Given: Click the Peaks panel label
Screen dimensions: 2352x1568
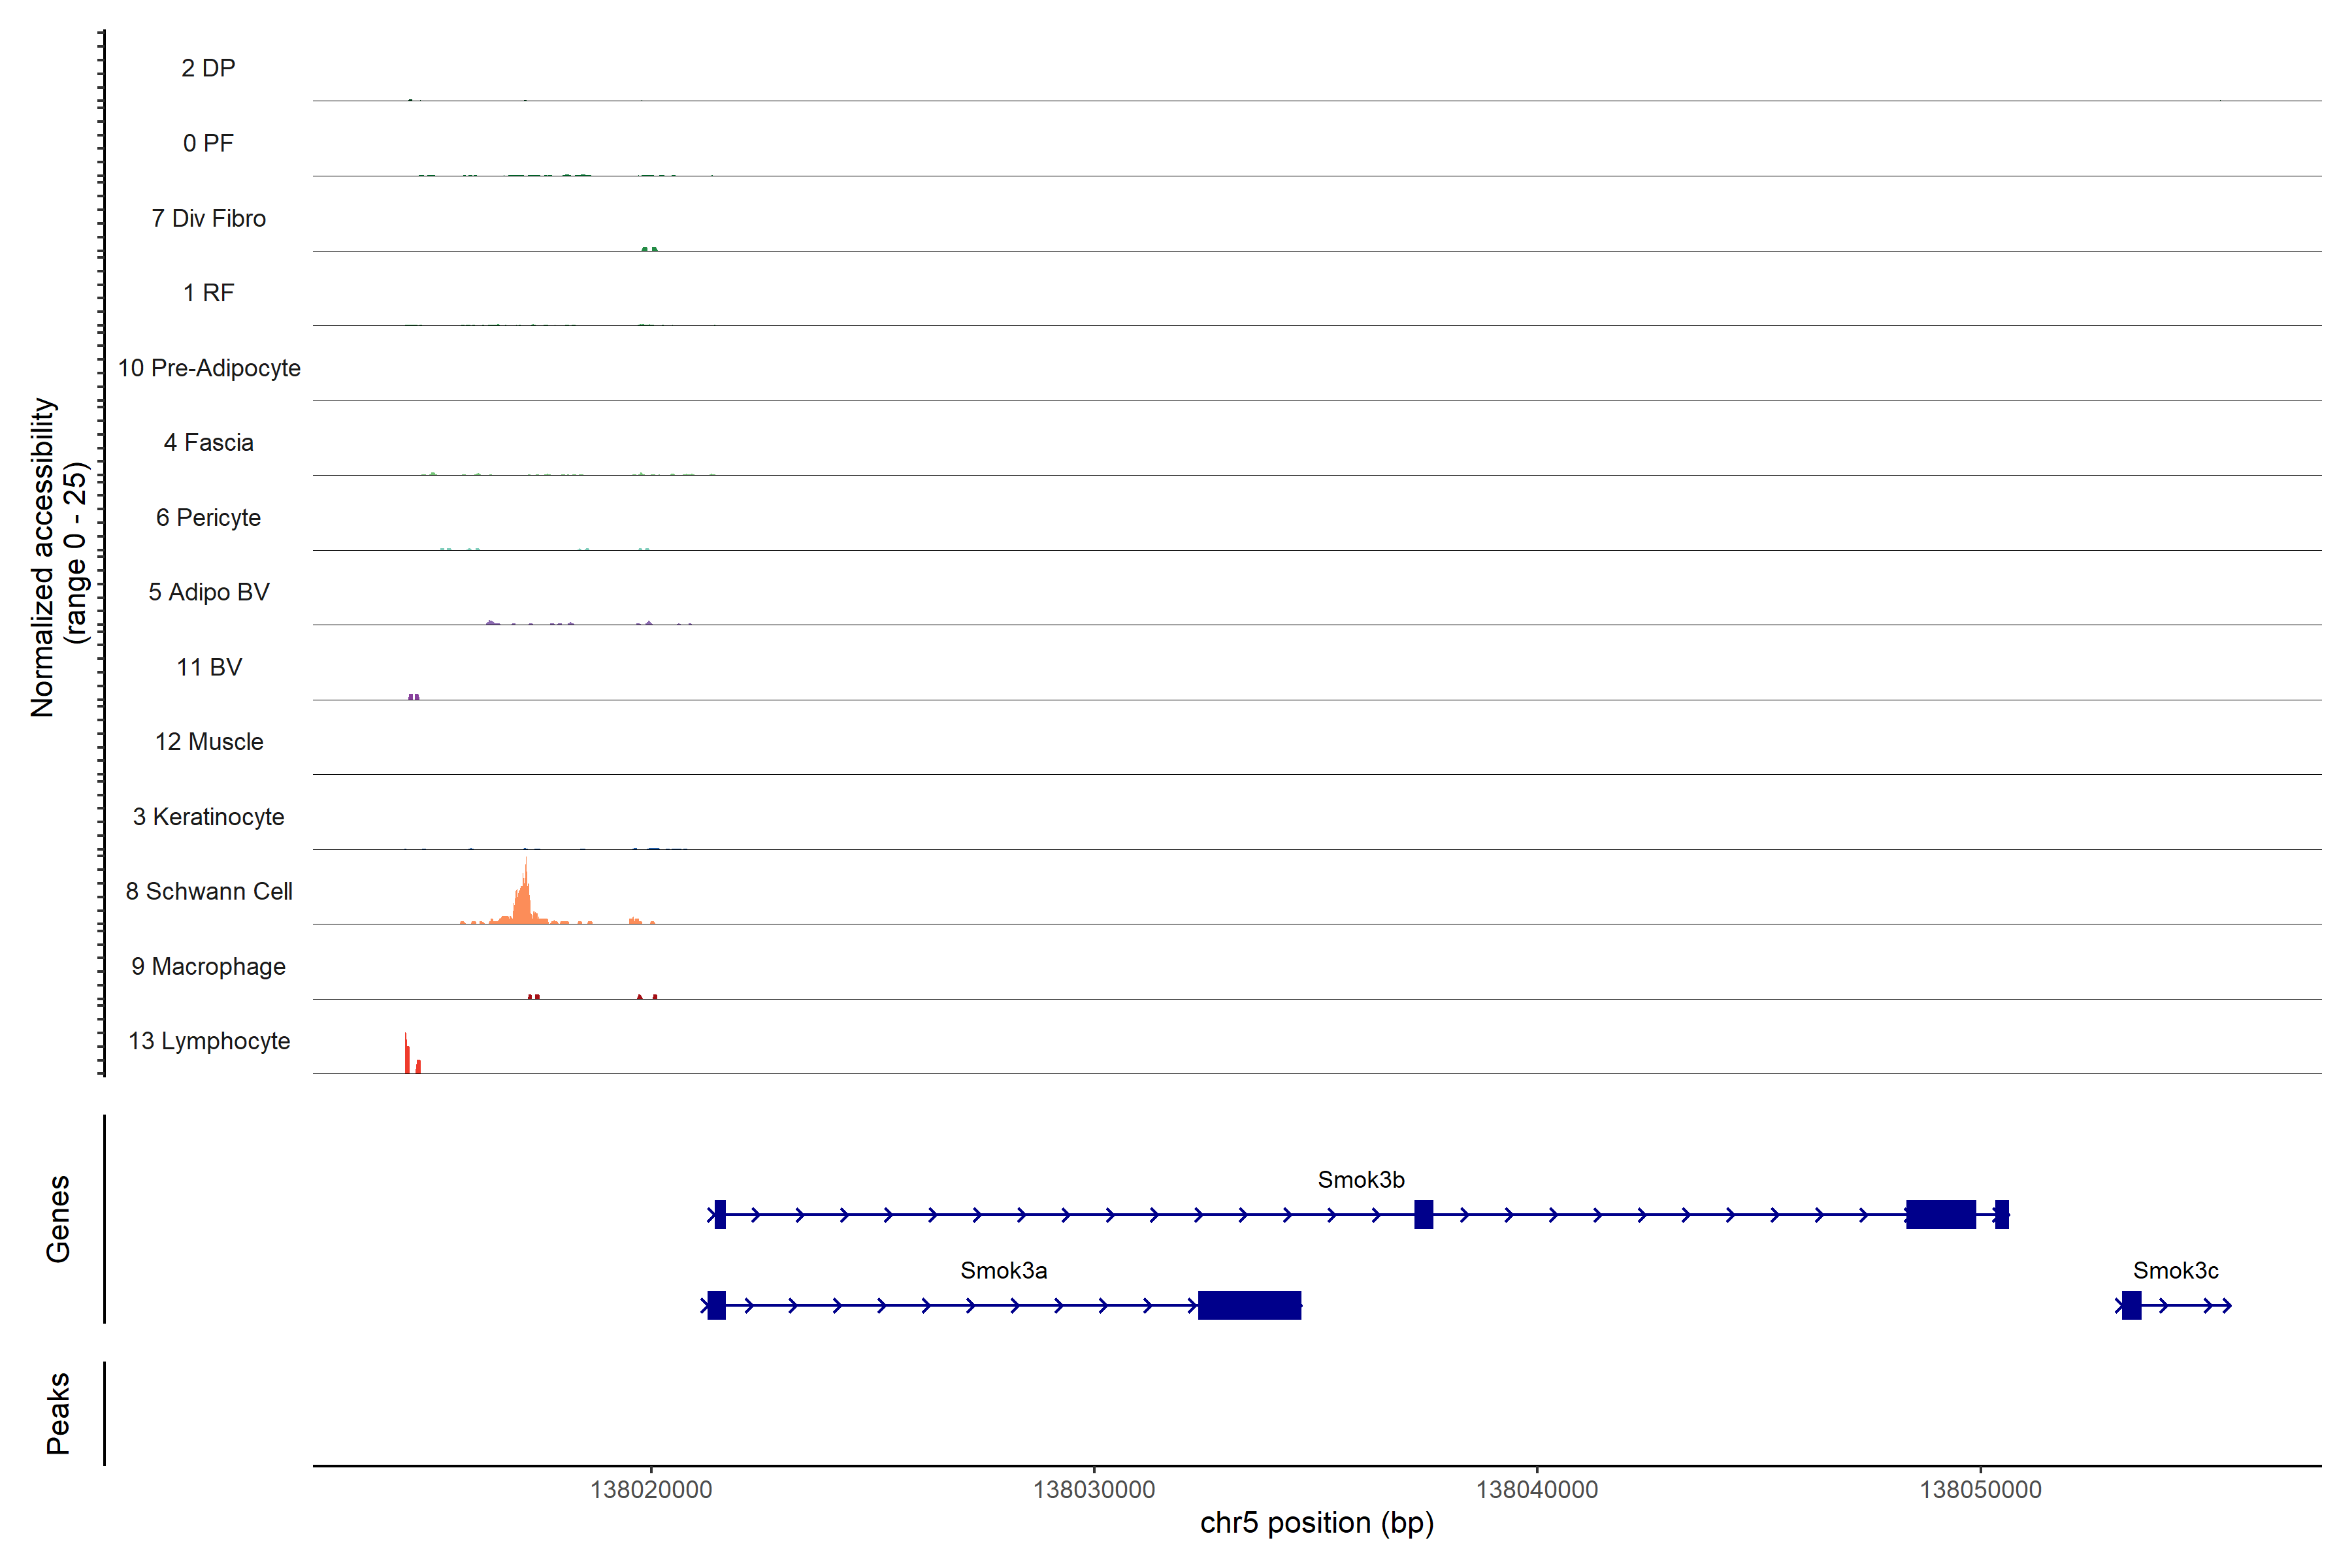Looking at the screenshot, I should point(58,1413).
